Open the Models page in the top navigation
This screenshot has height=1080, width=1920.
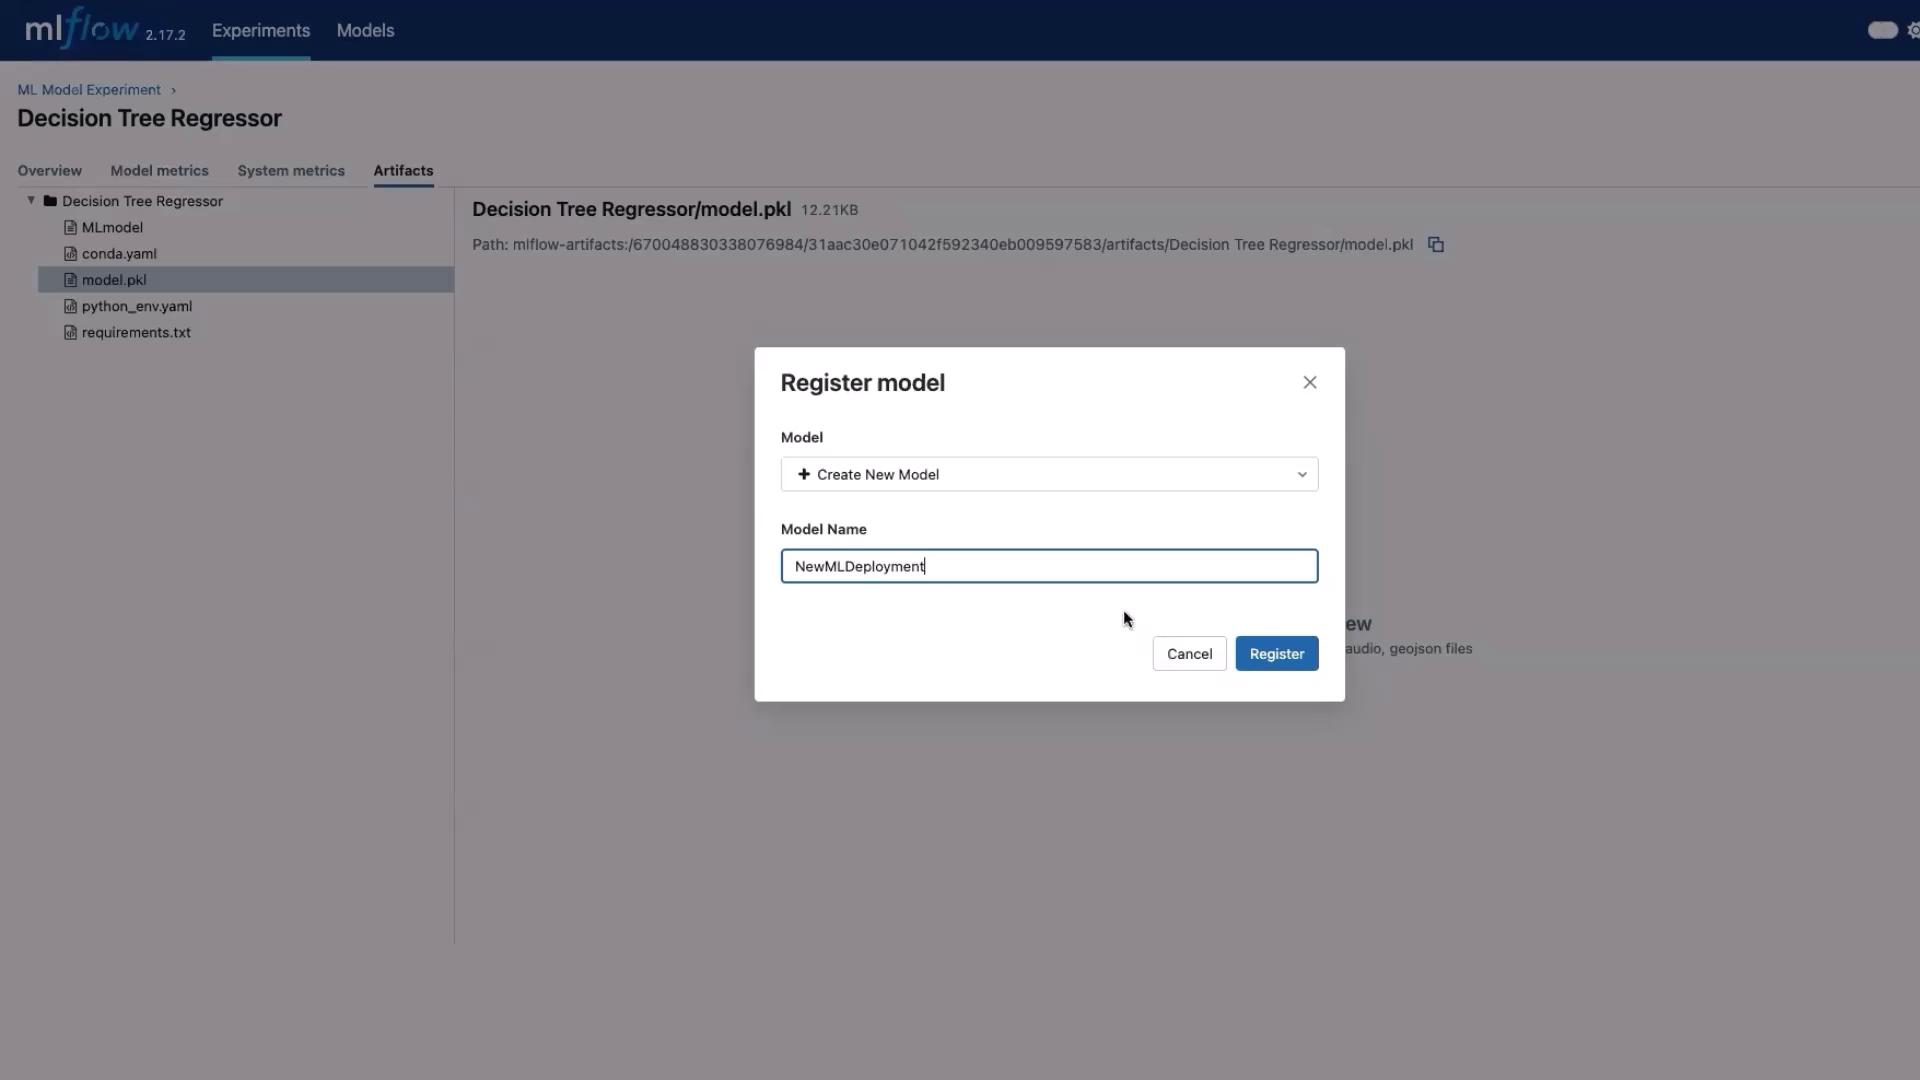[365, 31]
